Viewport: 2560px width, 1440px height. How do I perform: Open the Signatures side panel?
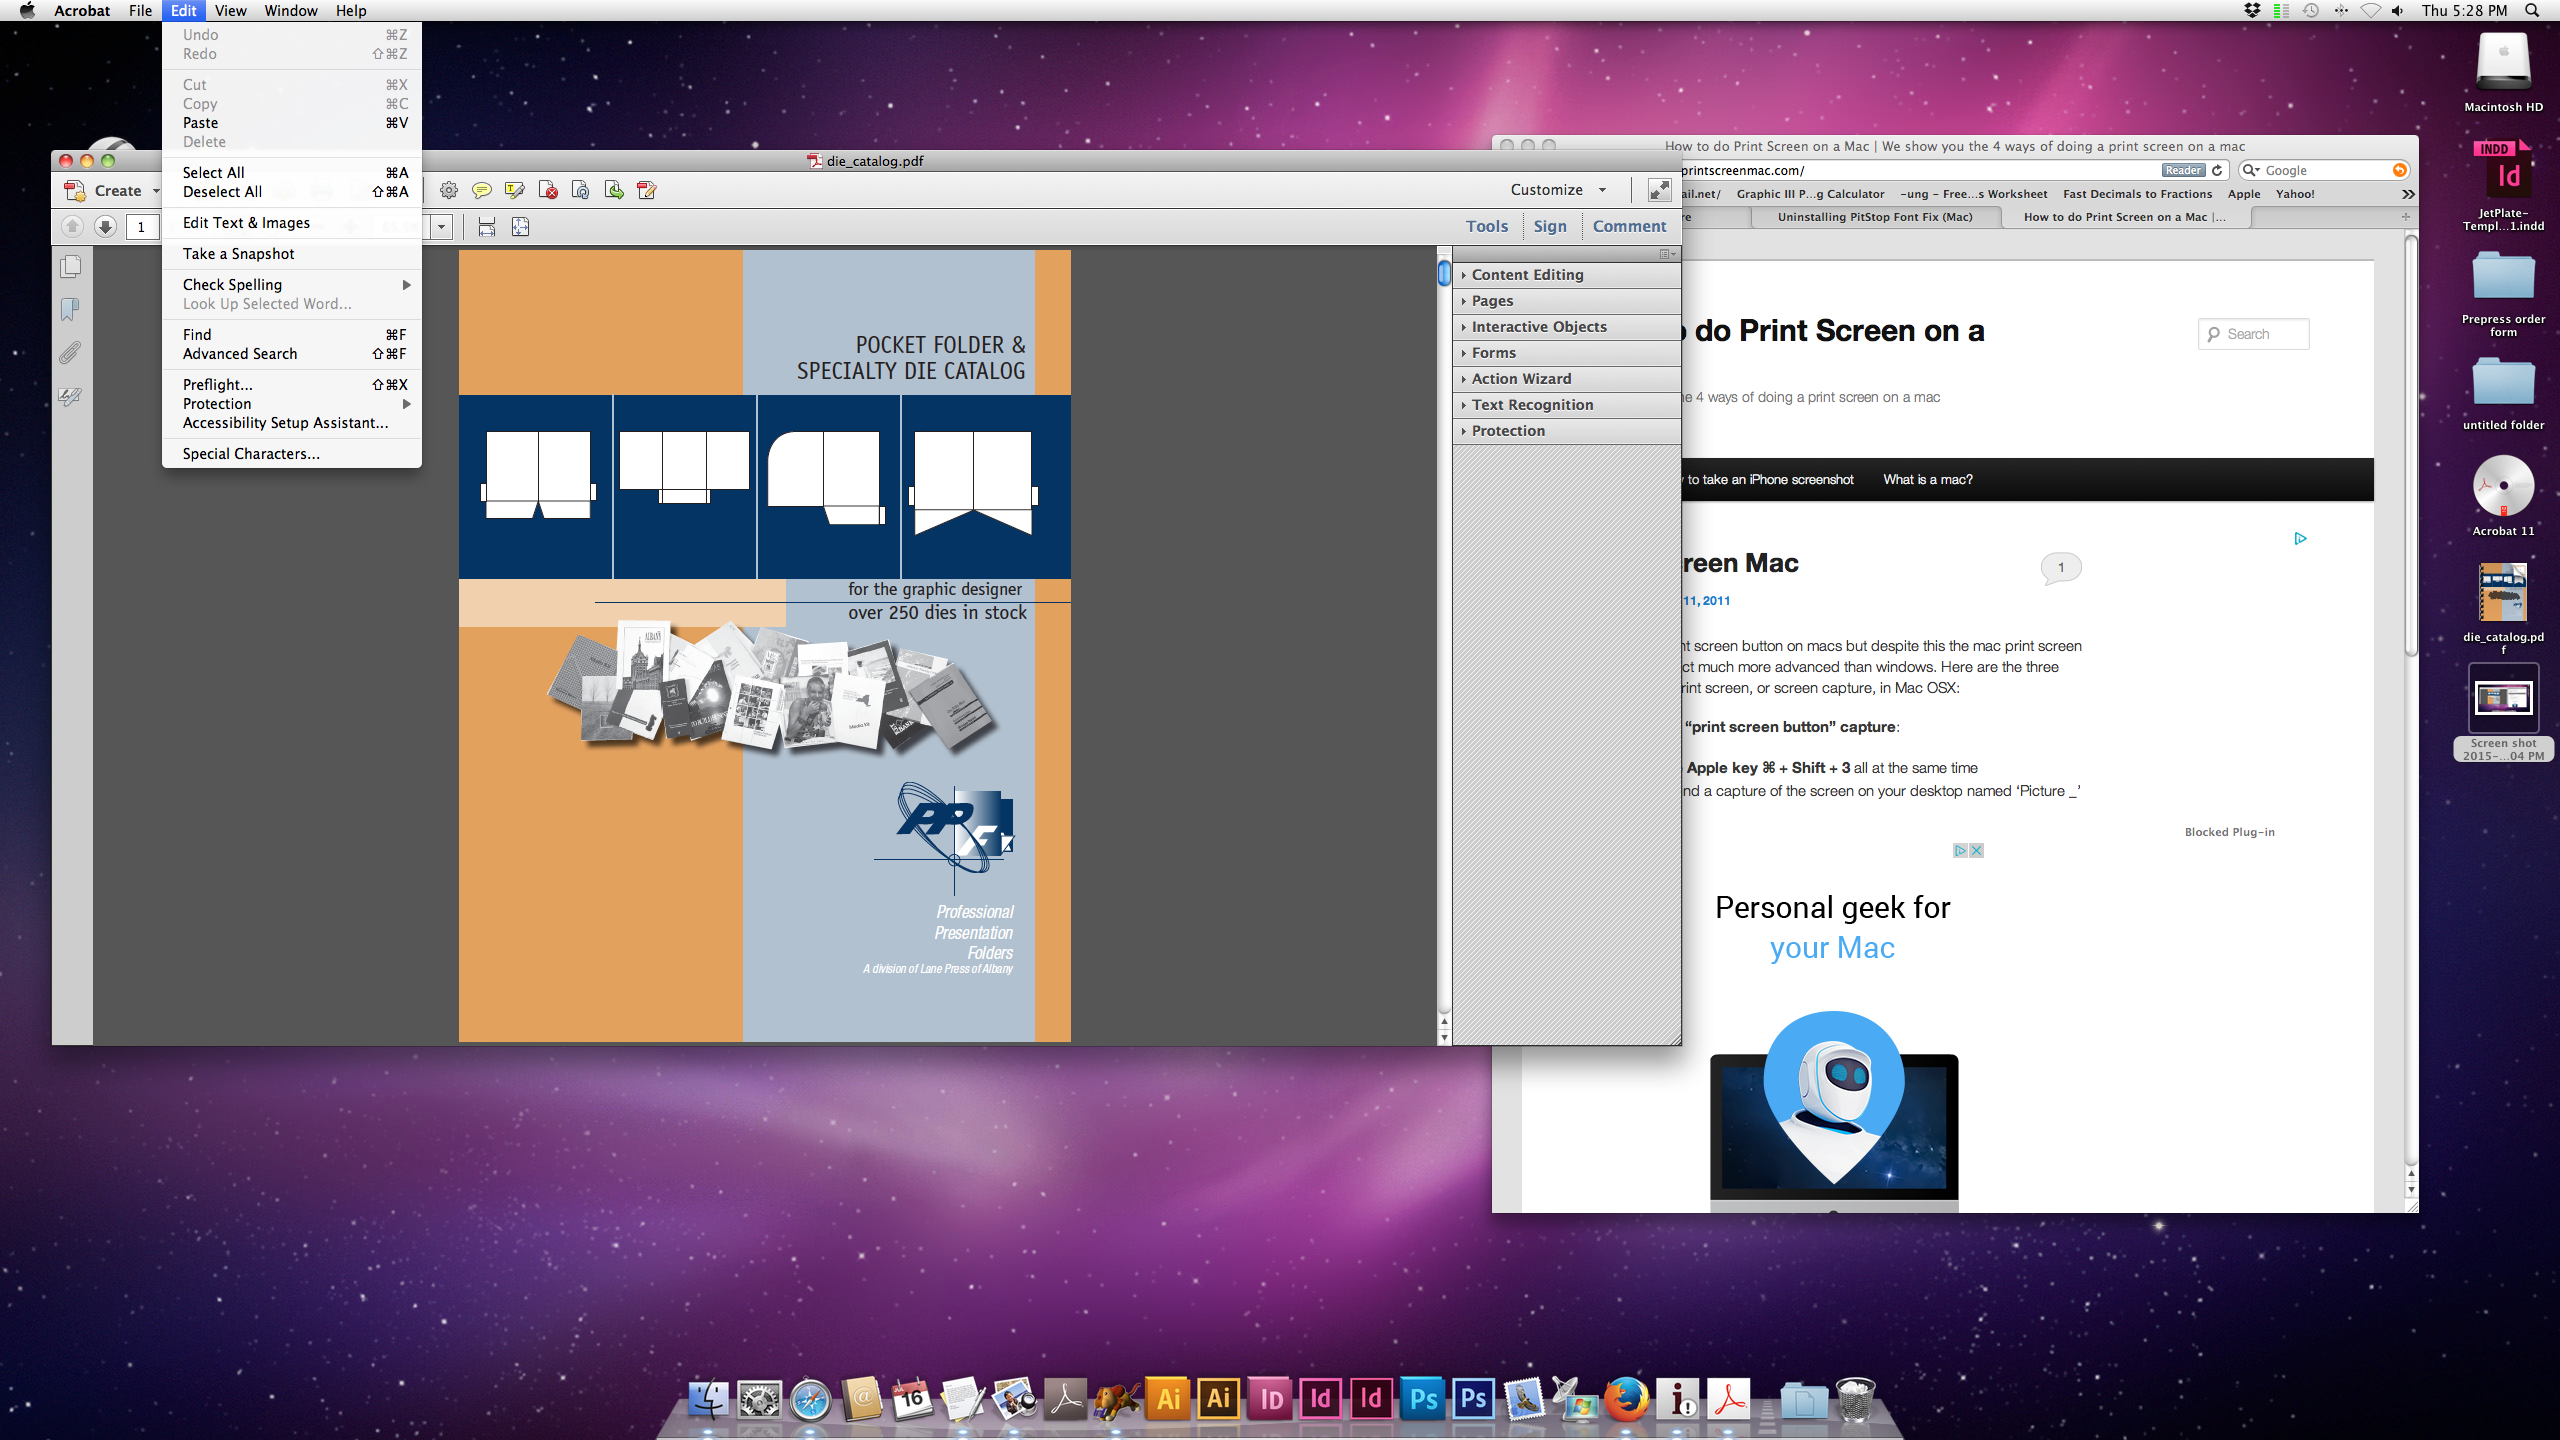click(70, 396)
